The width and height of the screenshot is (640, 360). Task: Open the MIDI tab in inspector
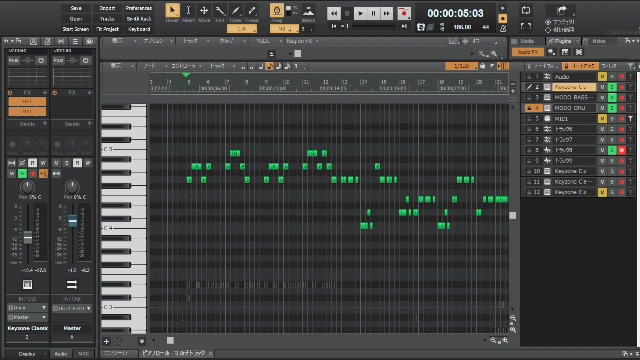[83, 354]
